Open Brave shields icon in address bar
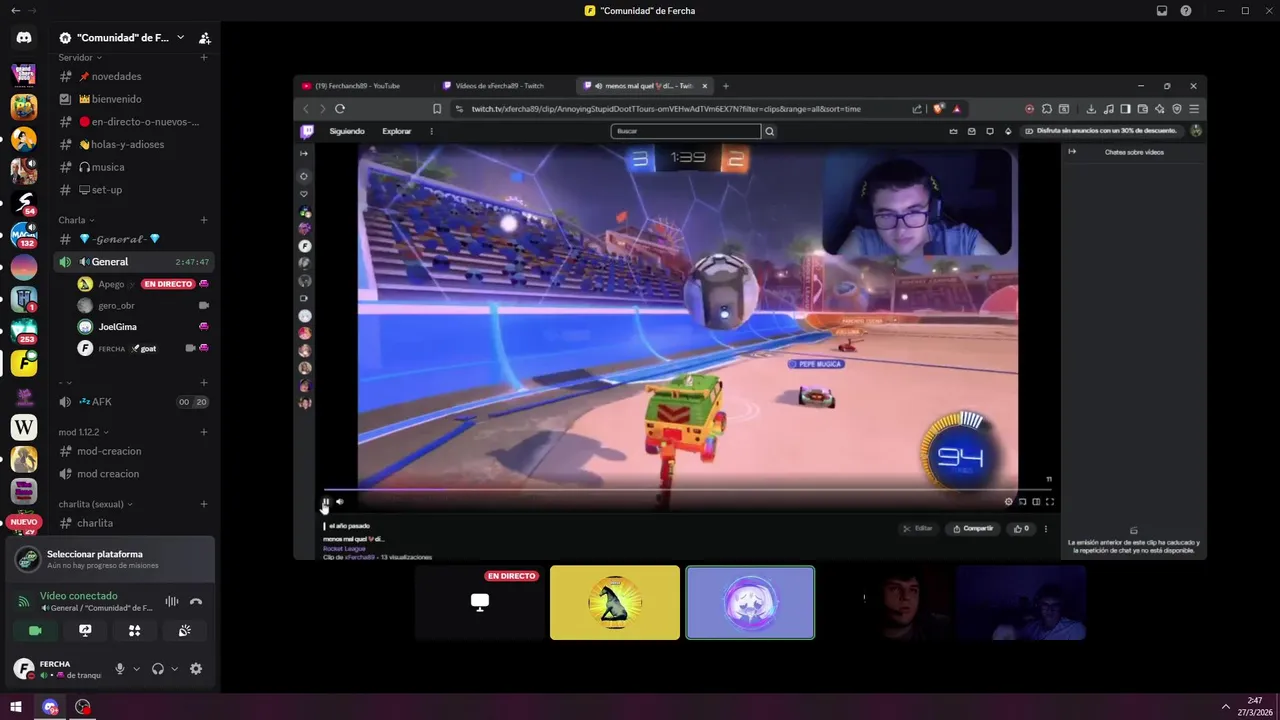The image size is (1280, 720). pos(938,109)
